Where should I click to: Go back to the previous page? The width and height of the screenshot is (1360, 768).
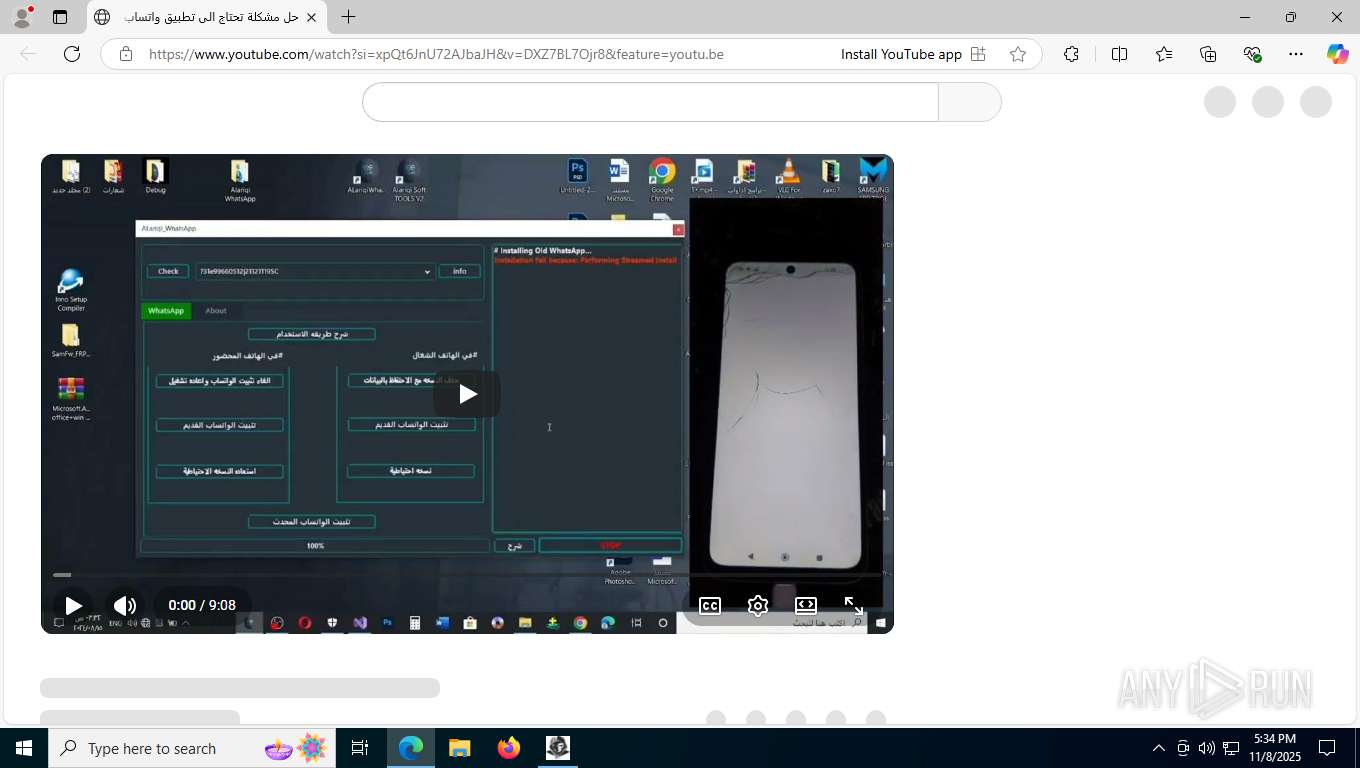point(28,54)
